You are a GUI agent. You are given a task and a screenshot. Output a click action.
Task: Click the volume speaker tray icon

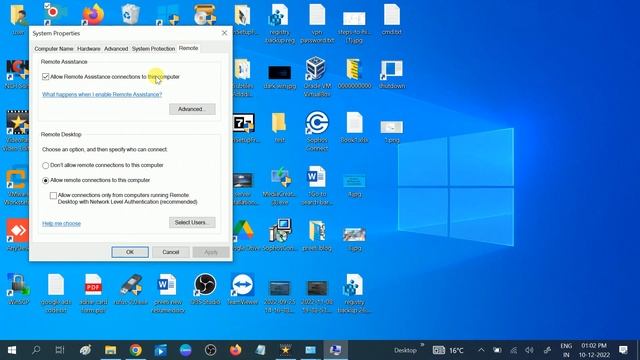(x=530, y=350)
